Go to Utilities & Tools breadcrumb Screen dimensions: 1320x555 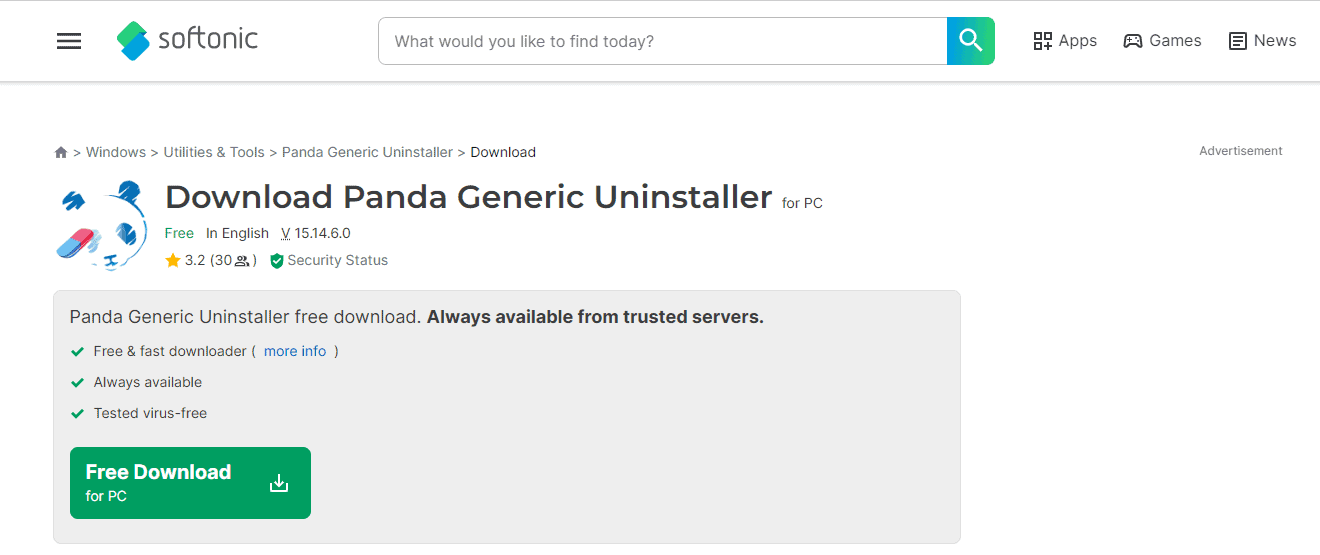[x=214, y=153]
